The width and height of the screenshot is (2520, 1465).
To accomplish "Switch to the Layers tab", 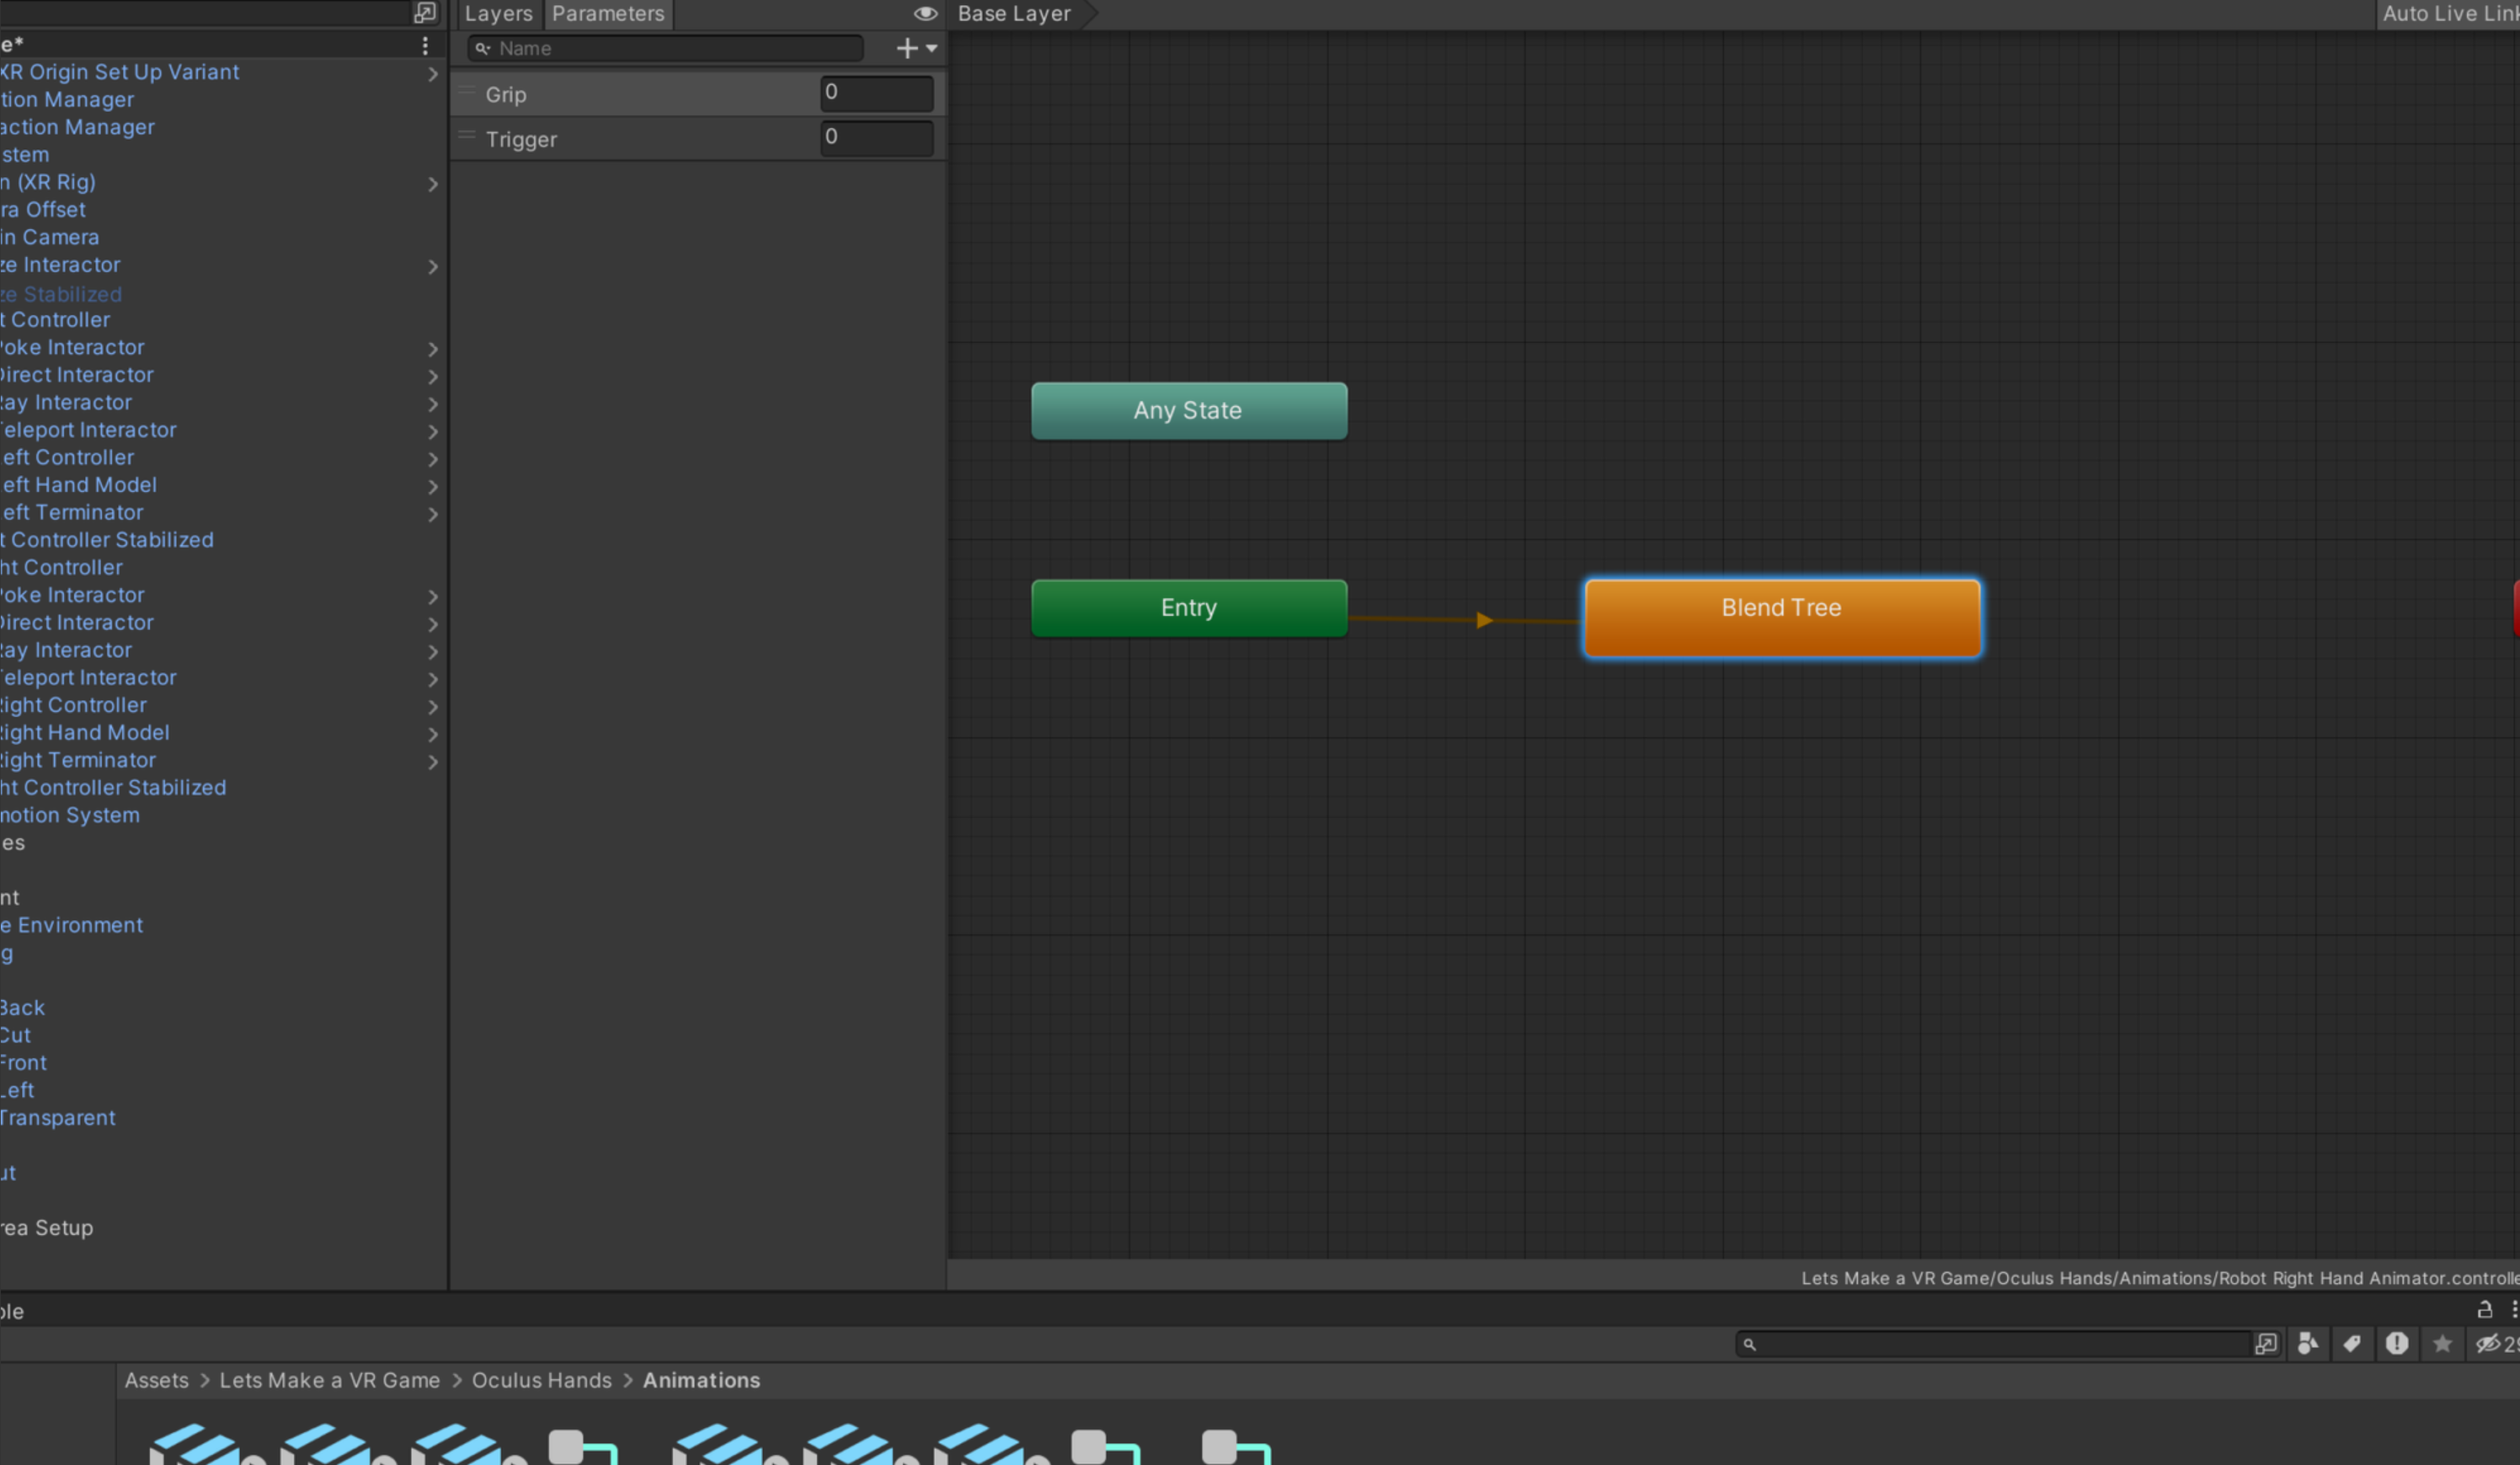I will (x=498, y=13).
